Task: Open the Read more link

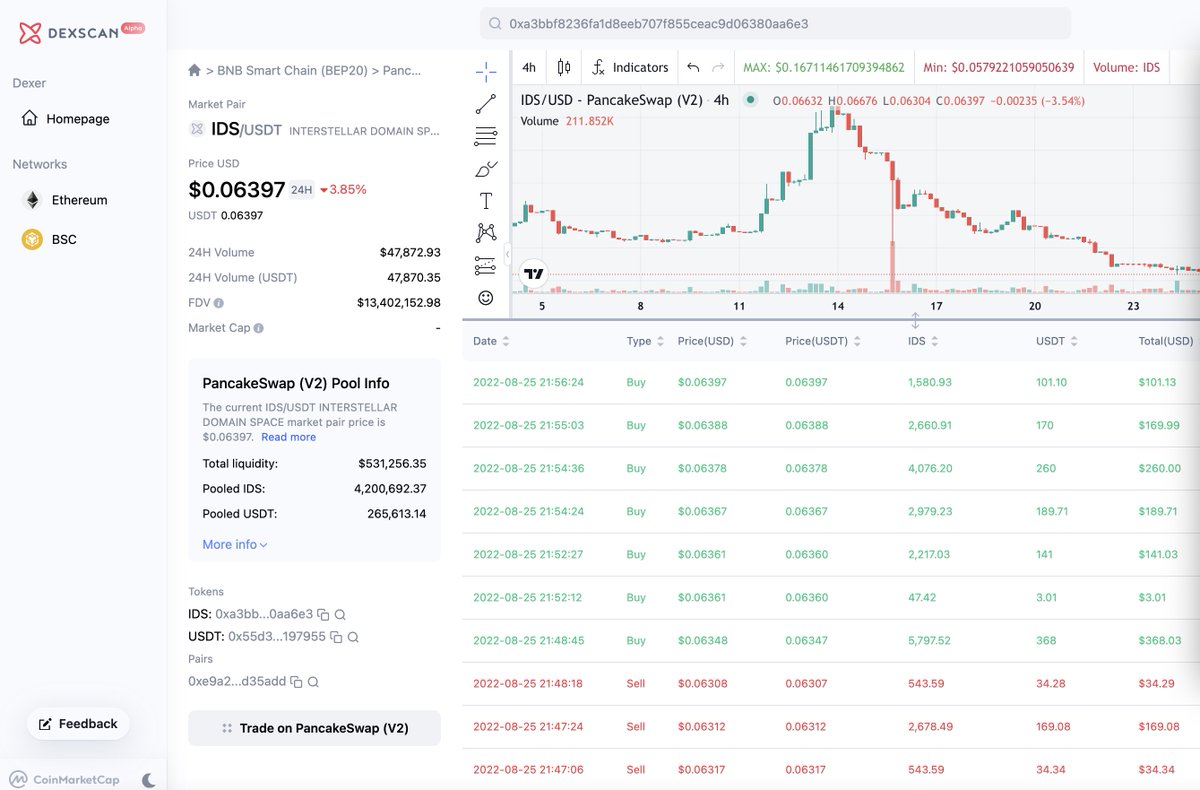Action: tap(289, 437)
